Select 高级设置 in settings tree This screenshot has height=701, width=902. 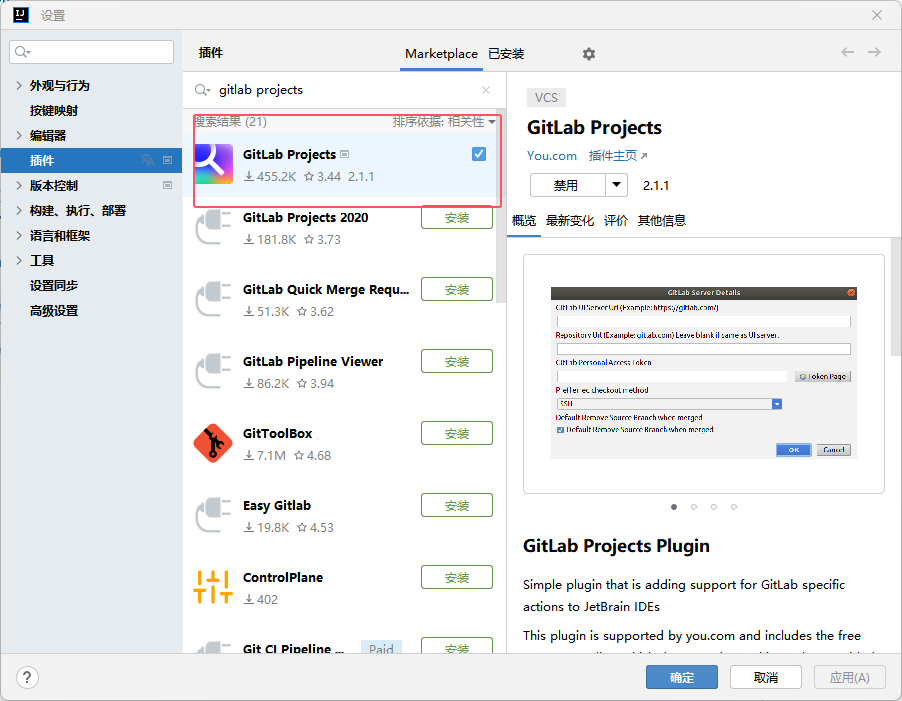[x=54, y=311]
